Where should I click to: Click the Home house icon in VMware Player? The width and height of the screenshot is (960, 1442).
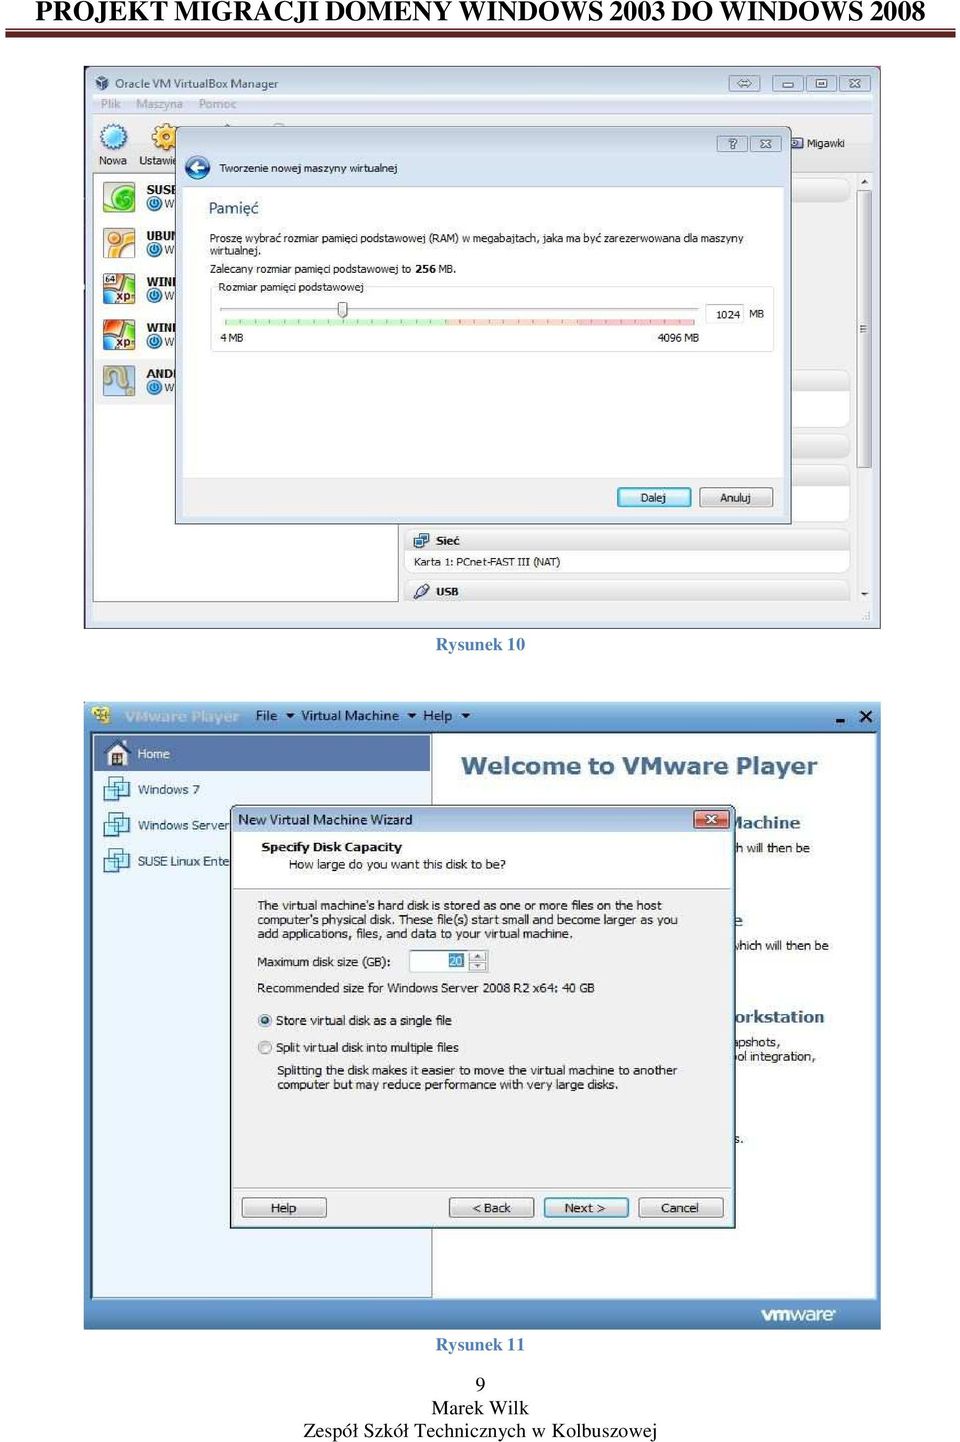117,753
